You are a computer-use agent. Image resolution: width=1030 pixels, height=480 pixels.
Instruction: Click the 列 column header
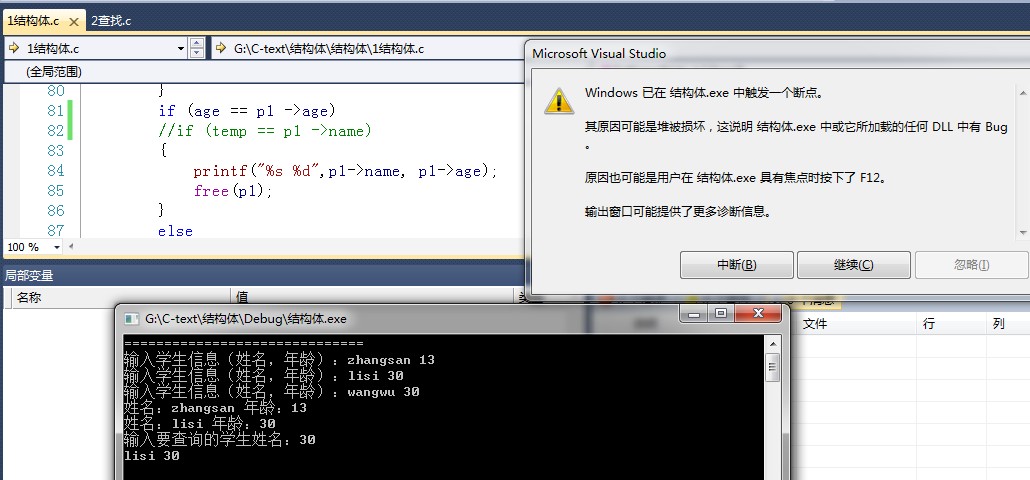998,324
